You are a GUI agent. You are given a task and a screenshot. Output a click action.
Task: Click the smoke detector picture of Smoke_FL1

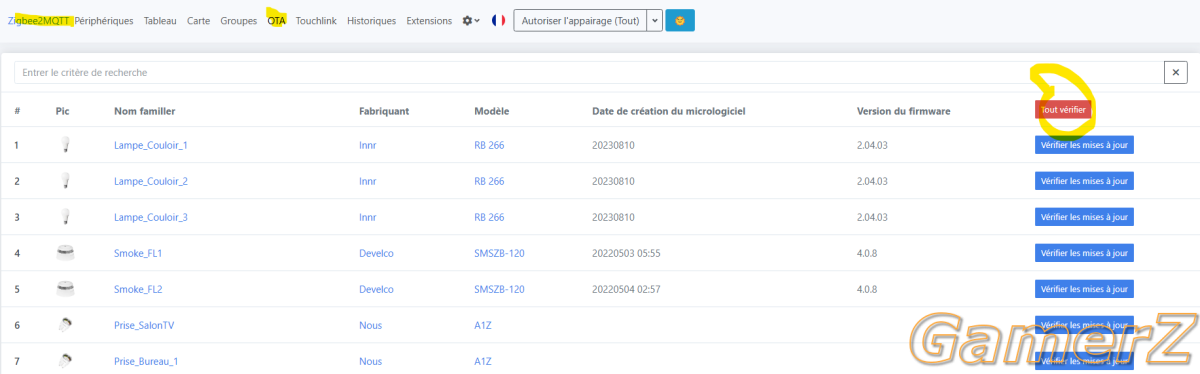point(66,253)
